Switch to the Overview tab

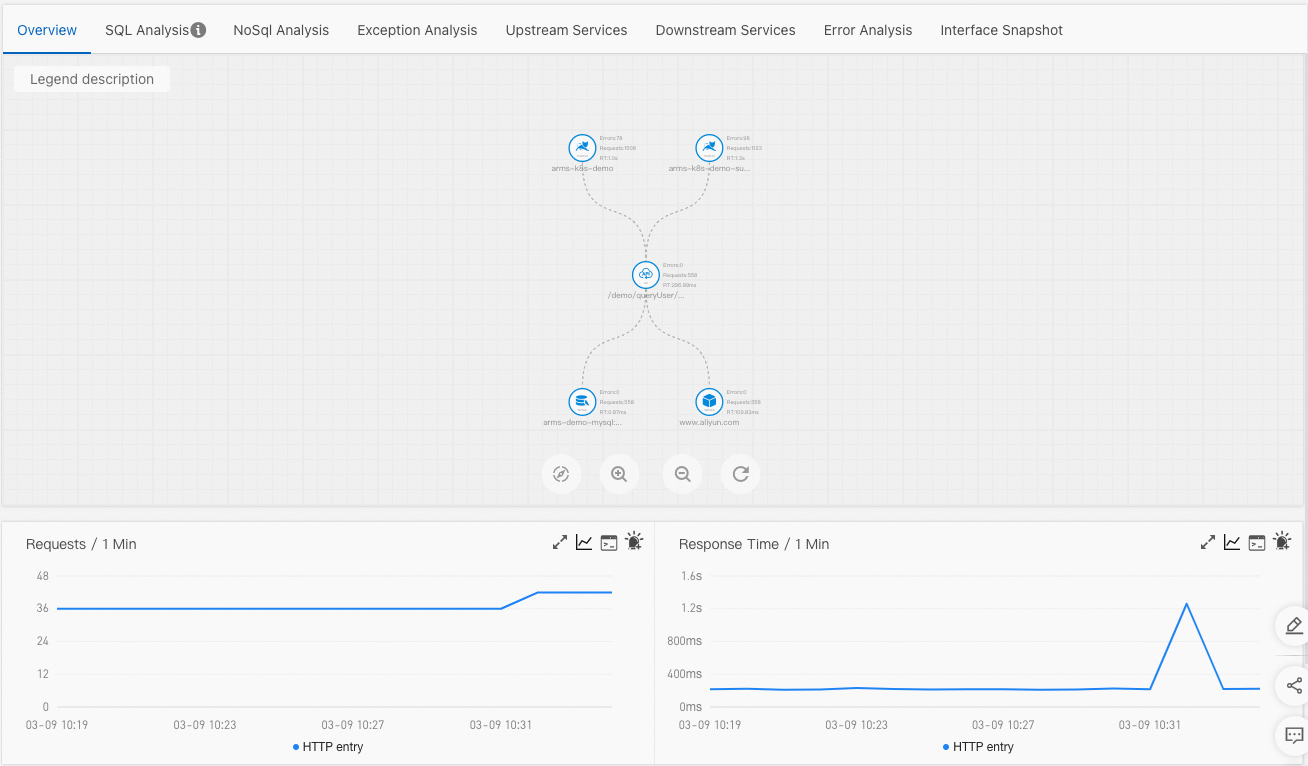[x=47, y=30]
